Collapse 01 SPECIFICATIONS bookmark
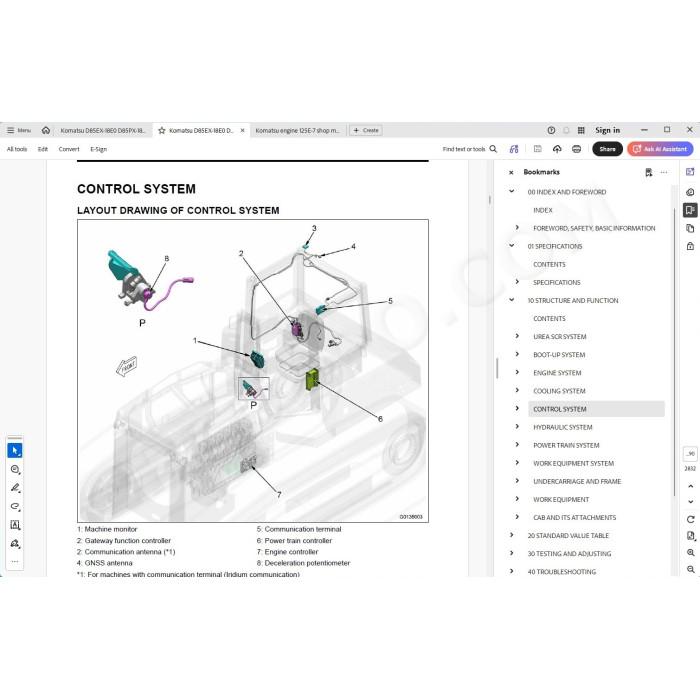 pyautogui.click(x=512, y=246)
